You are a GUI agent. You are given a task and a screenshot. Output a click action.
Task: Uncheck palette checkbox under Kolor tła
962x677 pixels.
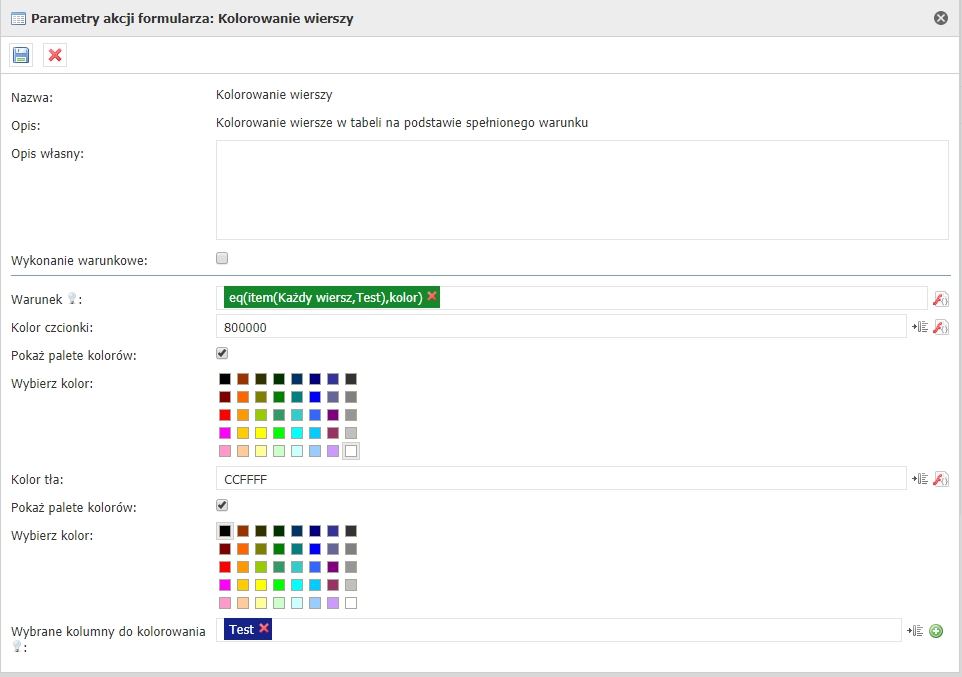222,505
